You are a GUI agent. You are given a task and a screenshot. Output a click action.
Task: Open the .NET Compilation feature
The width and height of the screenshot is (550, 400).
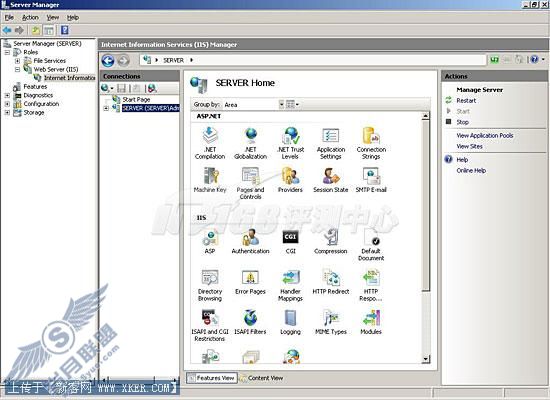[x=210, y=143]
